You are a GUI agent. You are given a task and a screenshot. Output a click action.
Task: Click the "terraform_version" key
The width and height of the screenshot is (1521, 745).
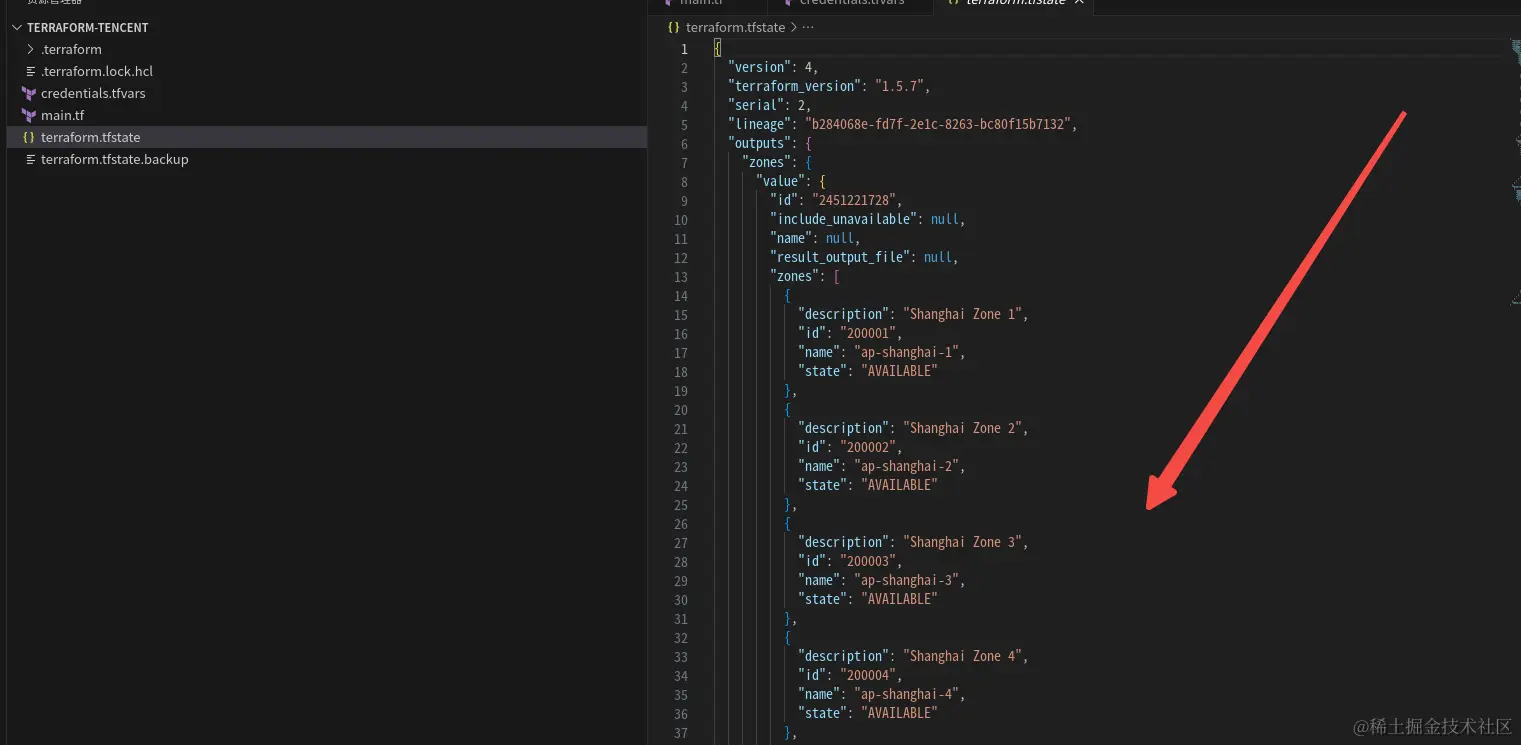pyautogui.click(x=795, y=86)
